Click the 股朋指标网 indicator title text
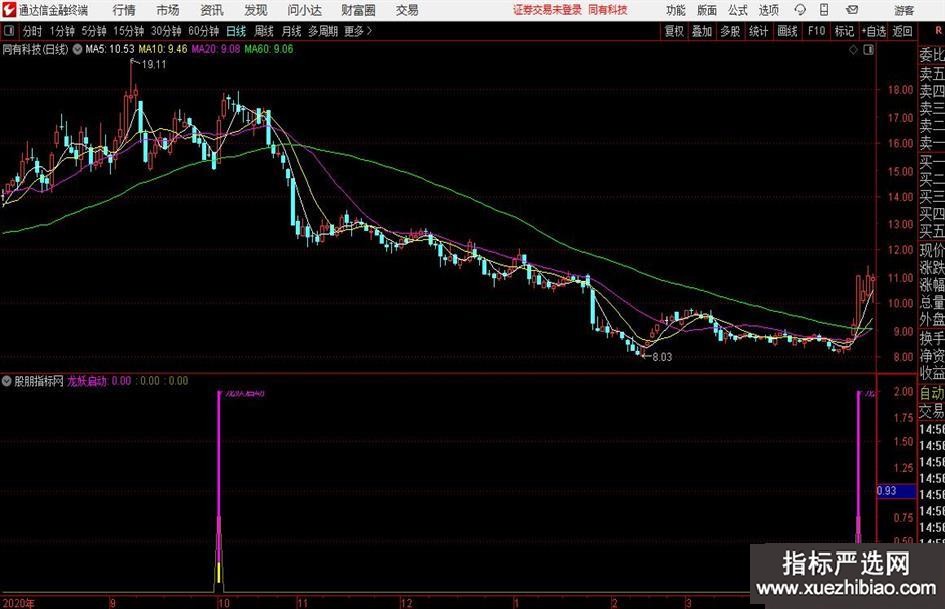Image resolution: width=945 pixels, height=609 pixels. (x=39, y=380)
